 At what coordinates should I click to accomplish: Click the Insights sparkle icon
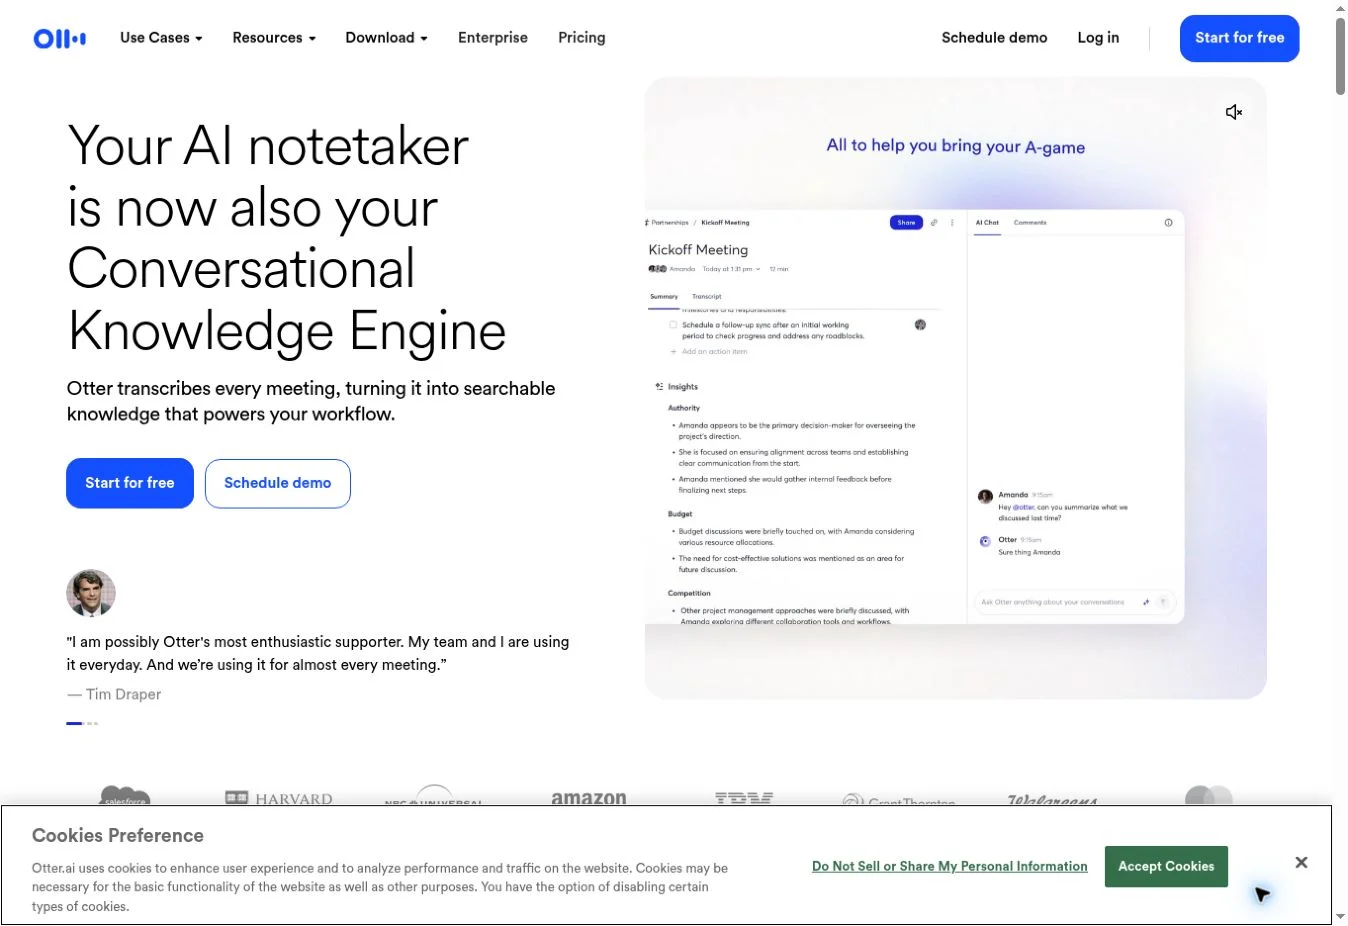point(659,386)
